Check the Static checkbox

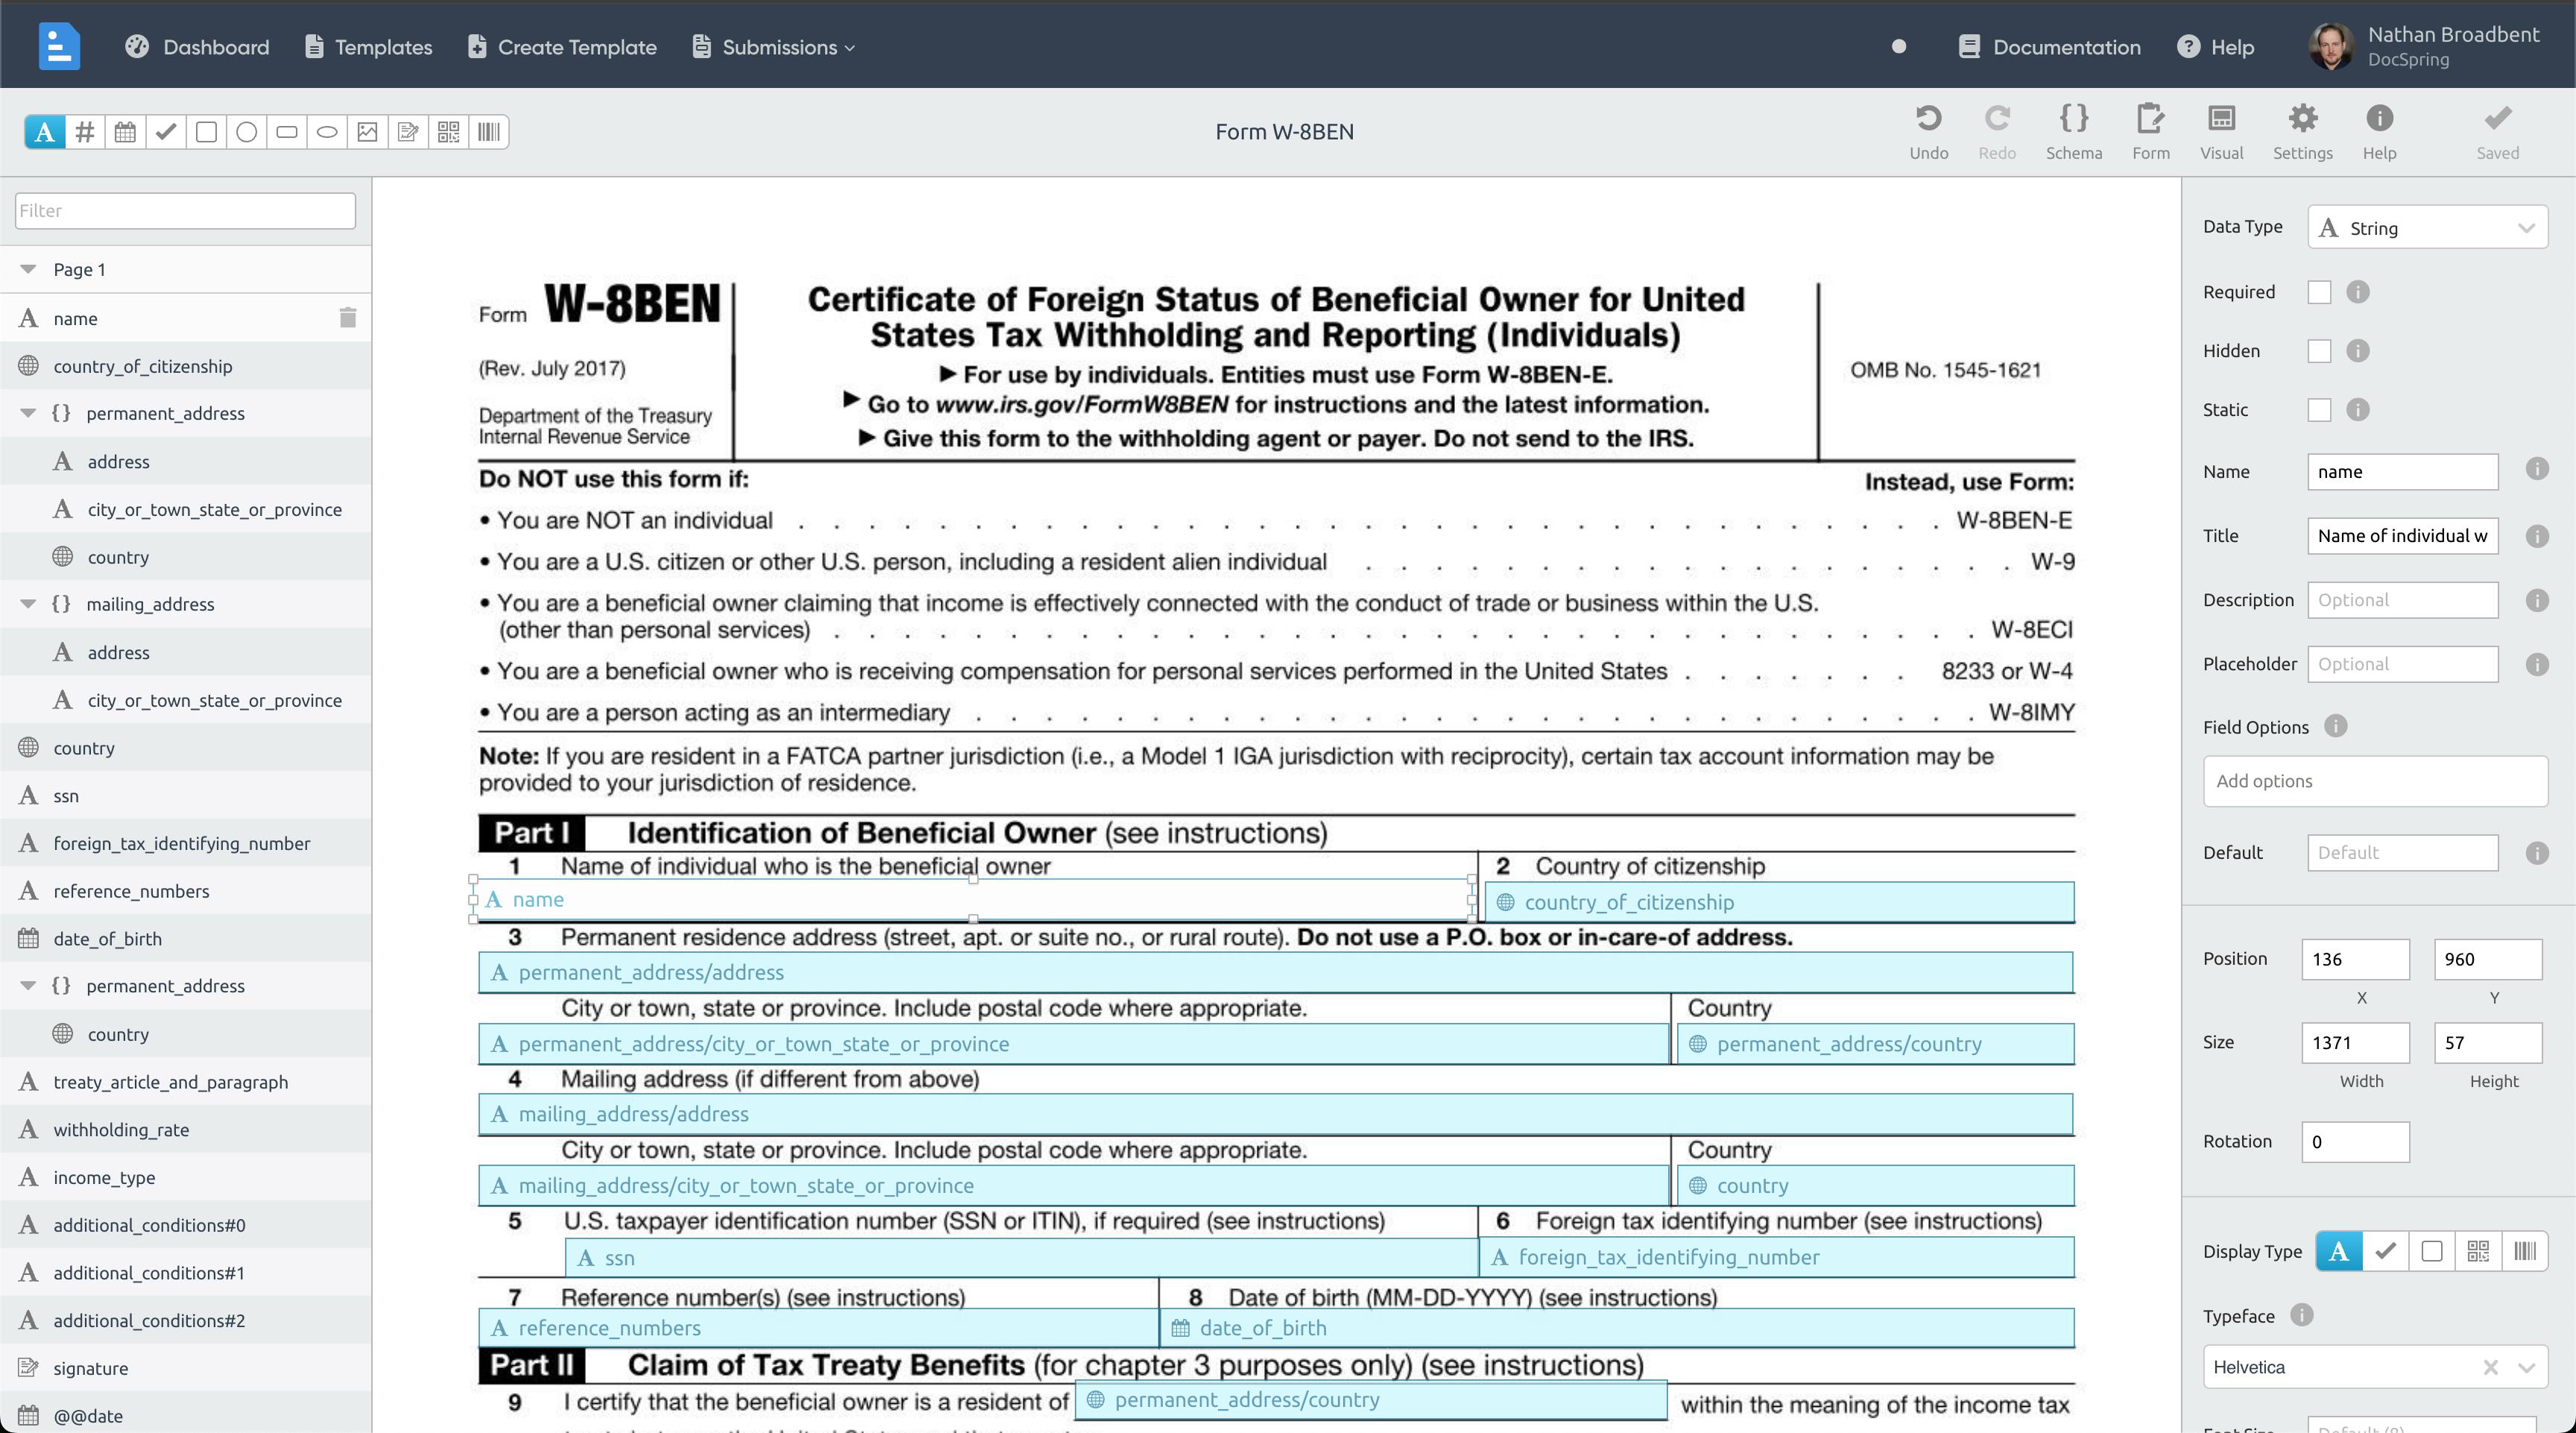2319,410
